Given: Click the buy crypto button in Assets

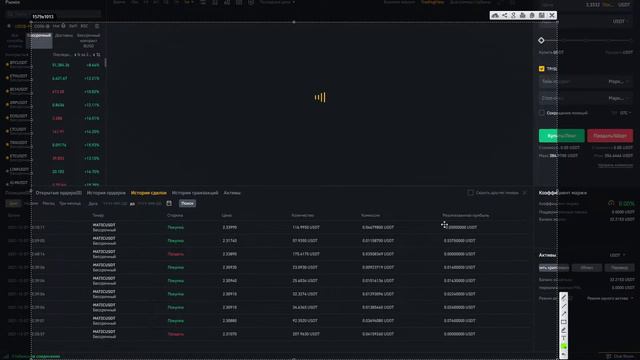Looking at the screenshot, I should tap(554, 268).
